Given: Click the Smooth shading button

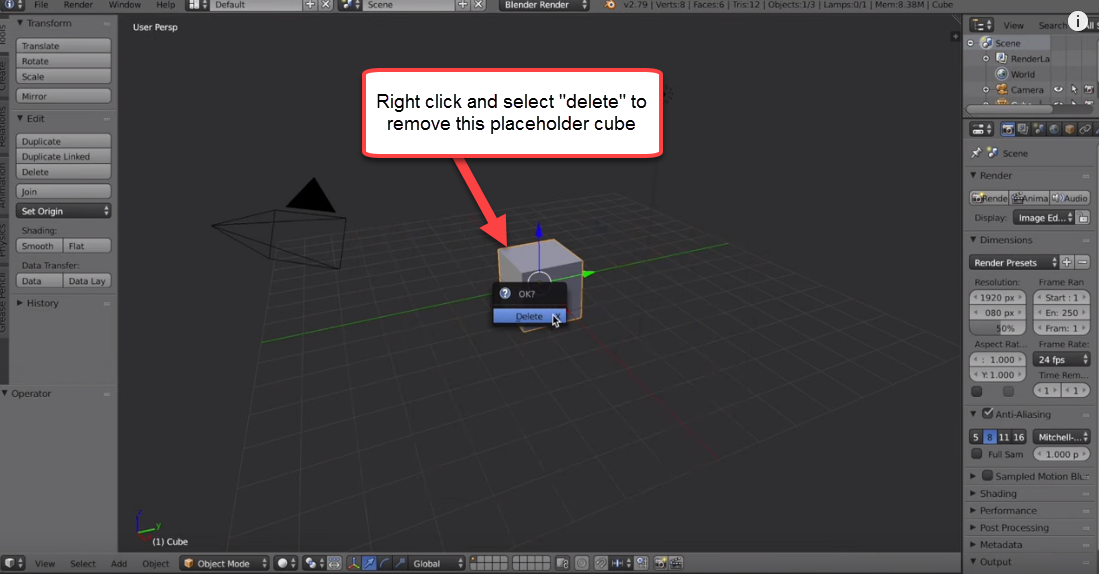Looking at the screenshot, I should pos(39,246).
